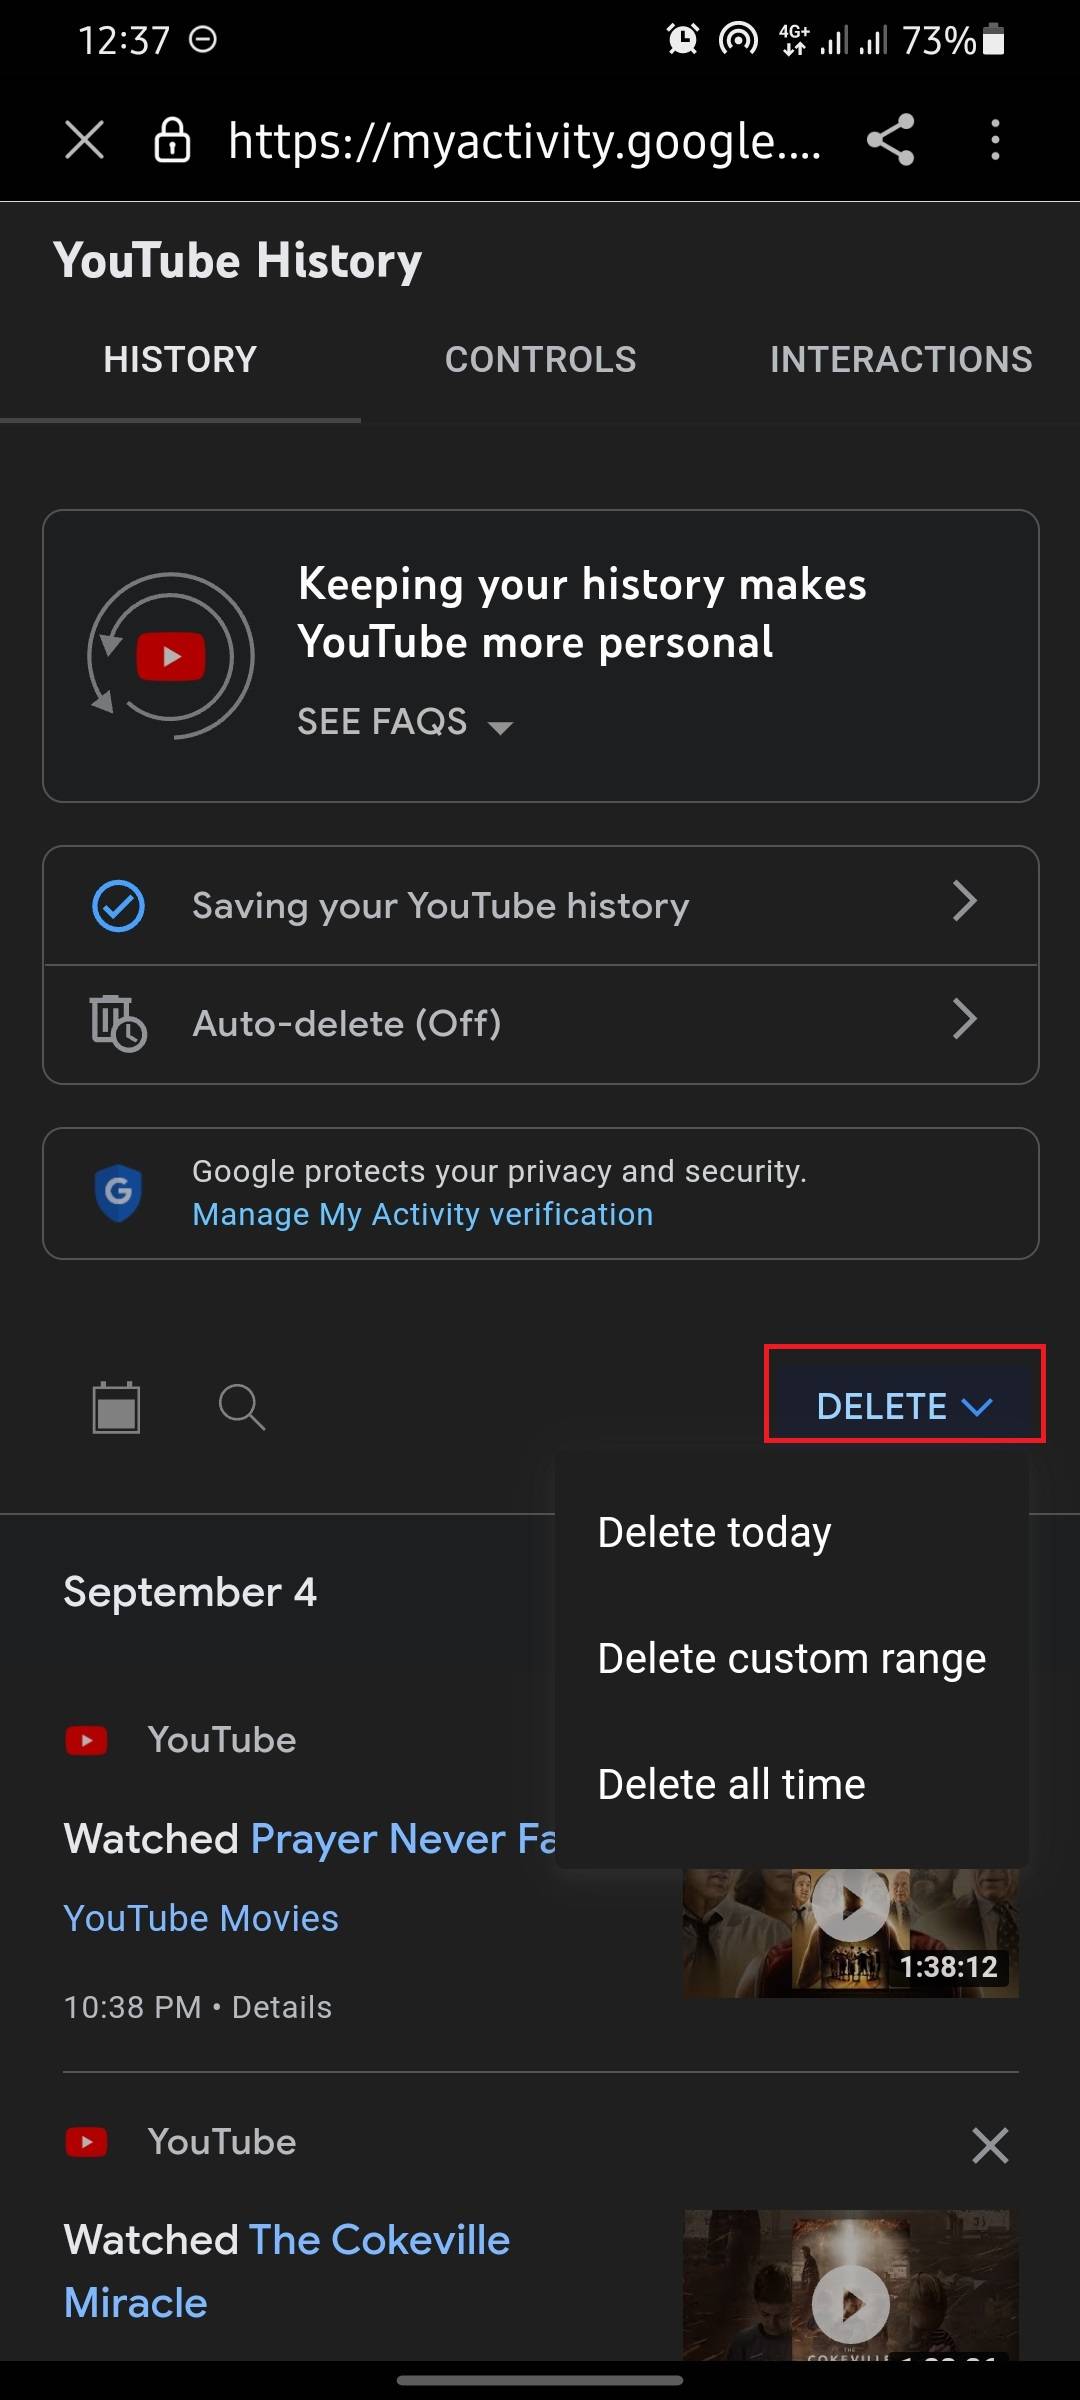Select Delete today from menu
The height and width of the screenshot is (2400, 1080).
tap(714, 1533)
